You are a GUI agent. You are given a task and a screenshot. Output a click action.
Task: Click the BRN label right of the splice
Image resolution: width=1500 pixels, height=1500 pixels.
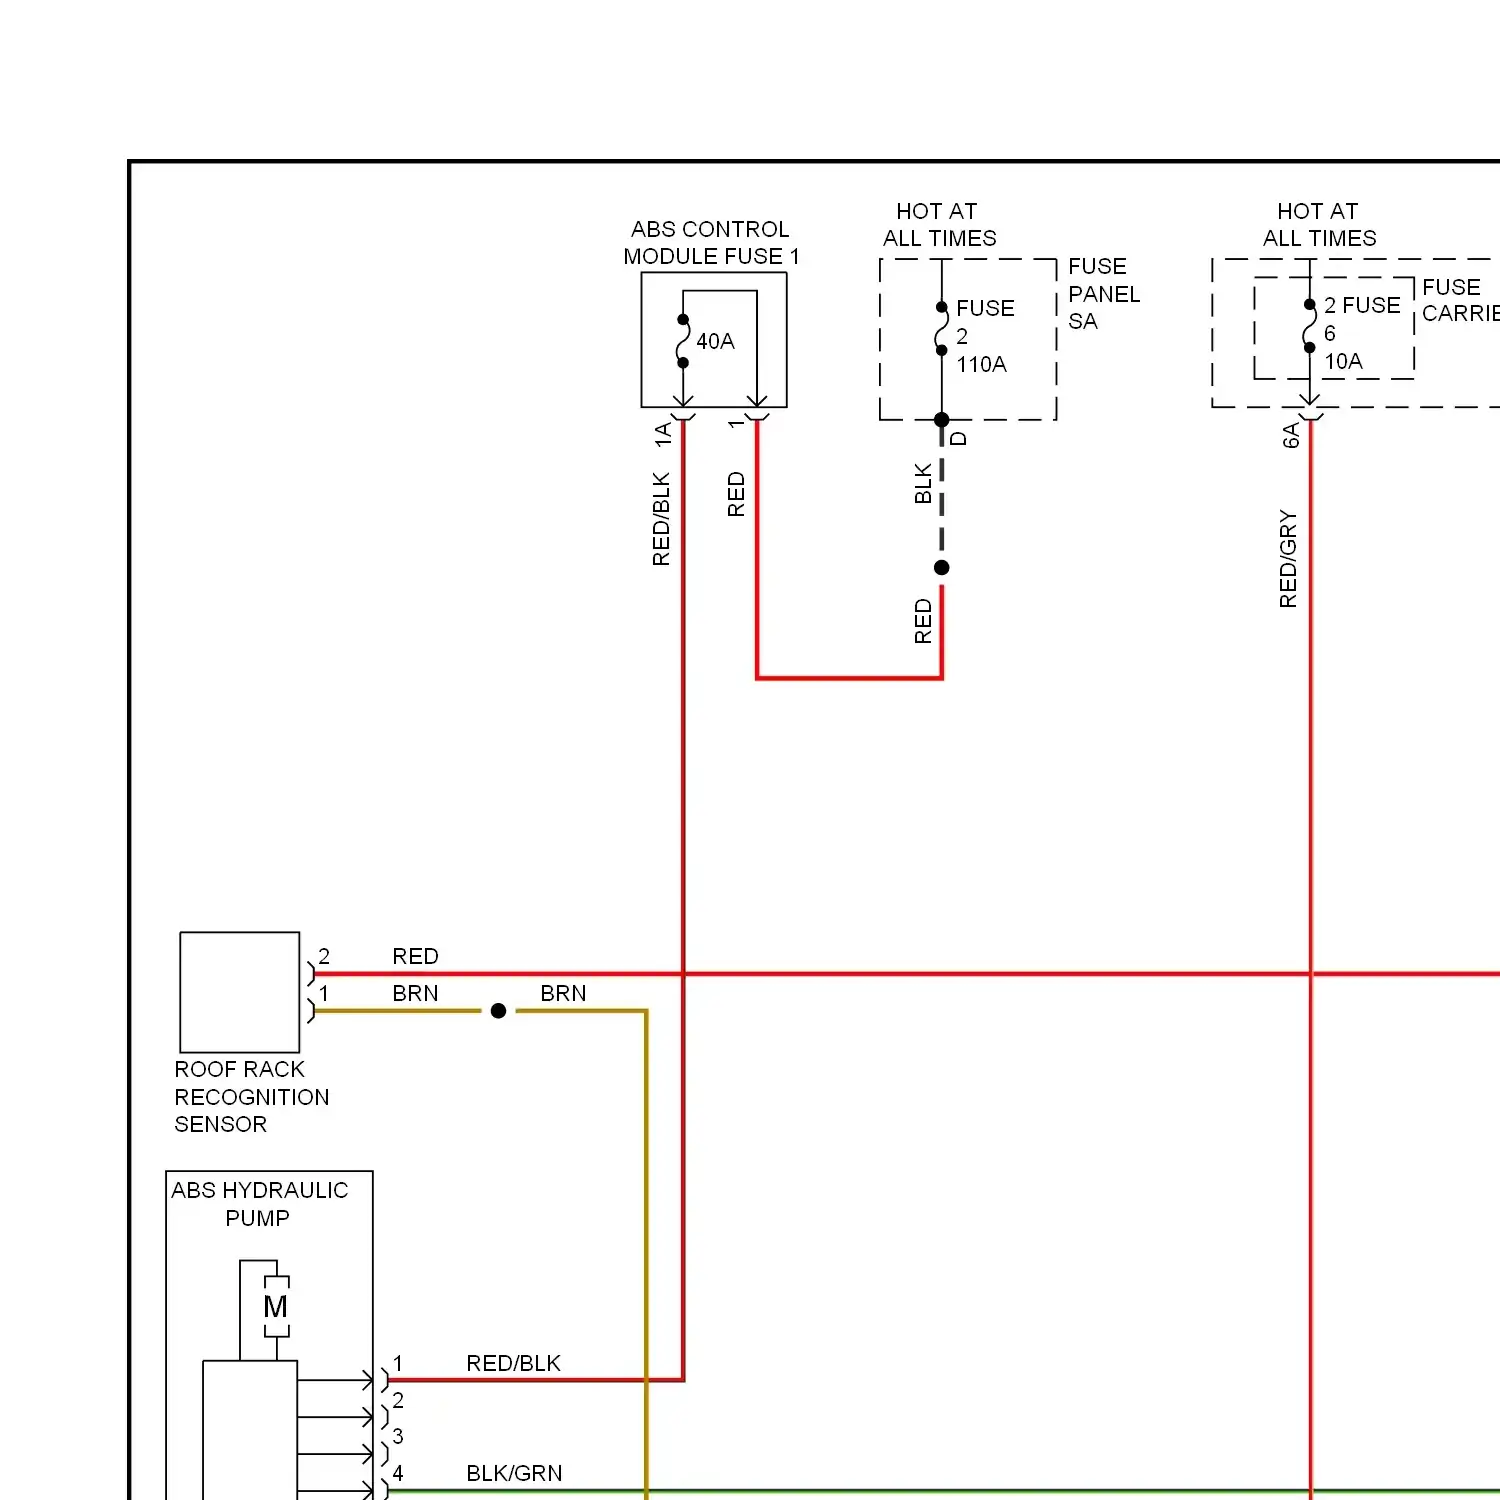click(x=563, y=994)
